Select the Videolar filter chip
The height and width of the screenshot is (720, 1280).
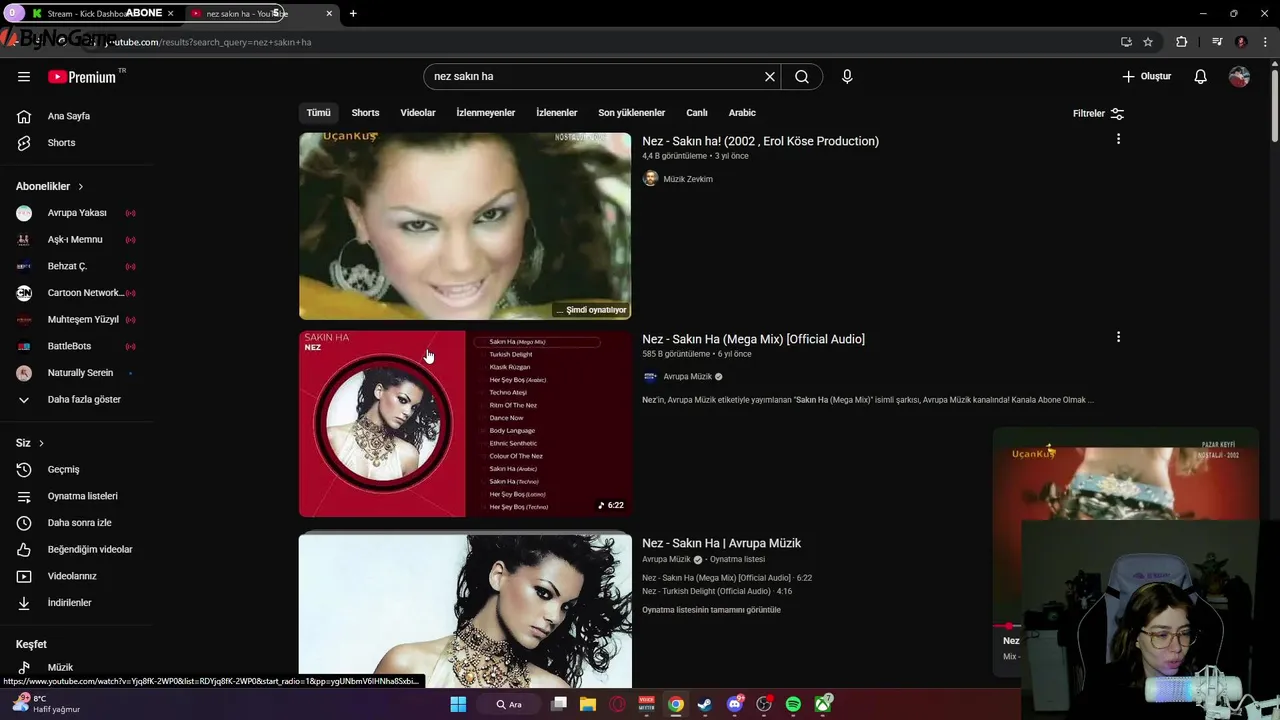(x=418, y=113)
